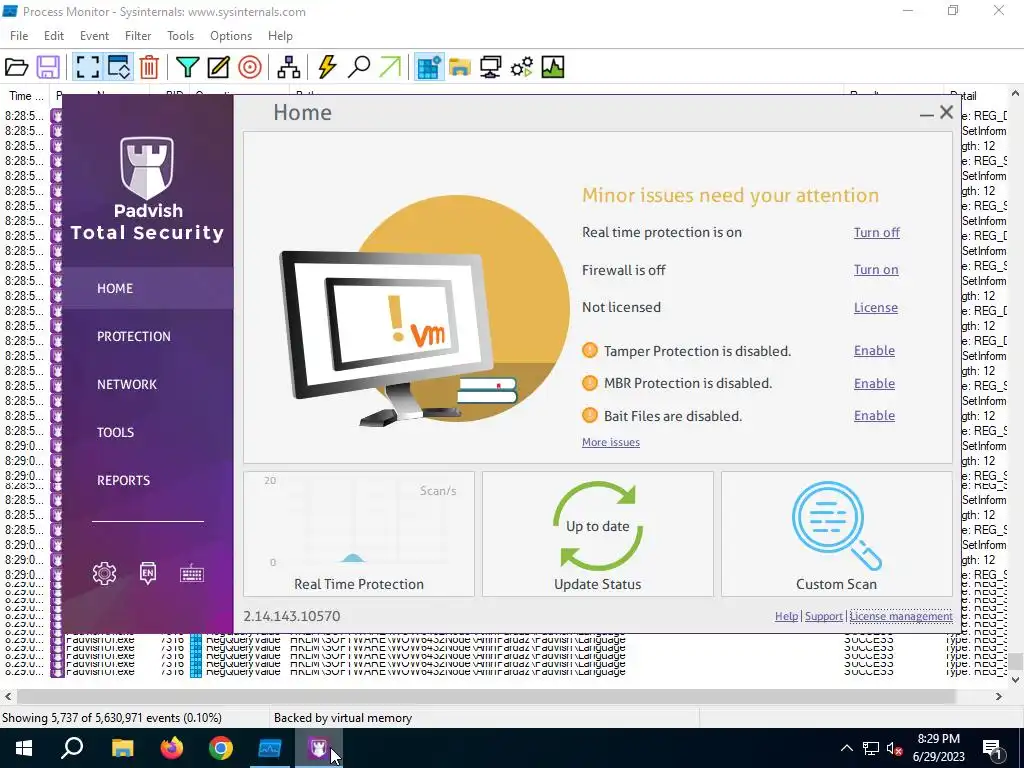
Task: Show hidden tray icons chevron
Action: [x=846, y=748]
